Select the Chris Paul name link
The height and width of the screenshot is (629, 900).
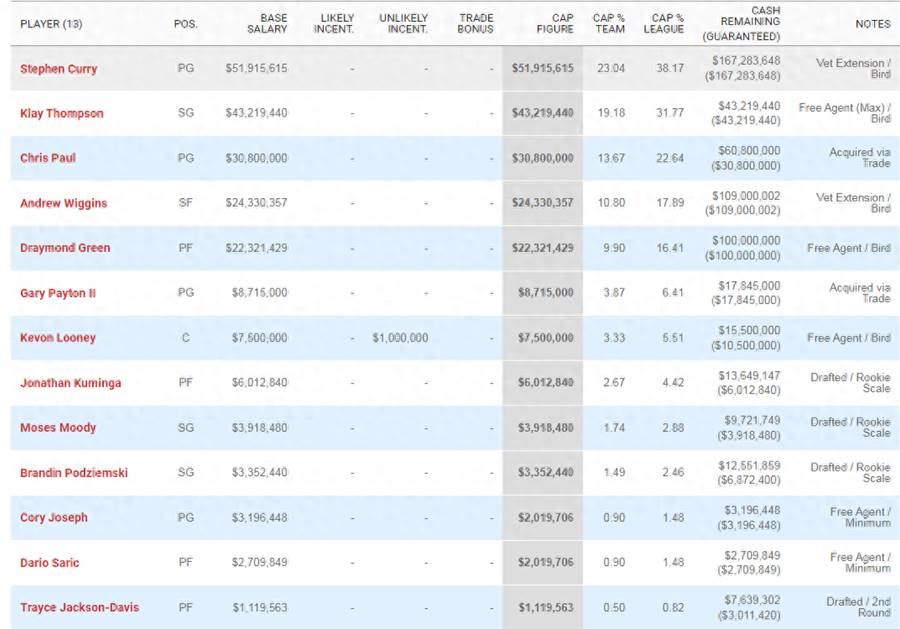48,158
